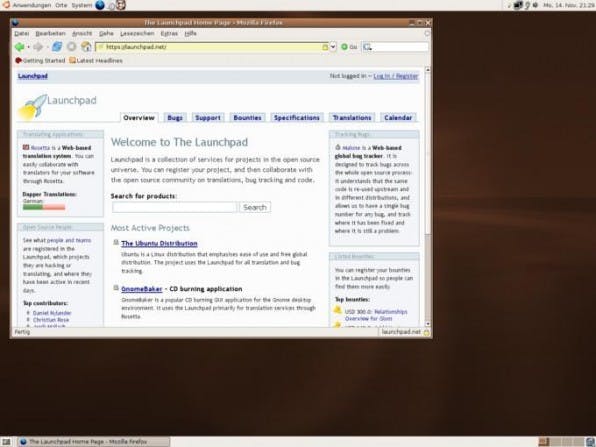Viewport: 596px width, 447px height.
Task: Click the Log In / Register link
Action: tap(396, 76)
